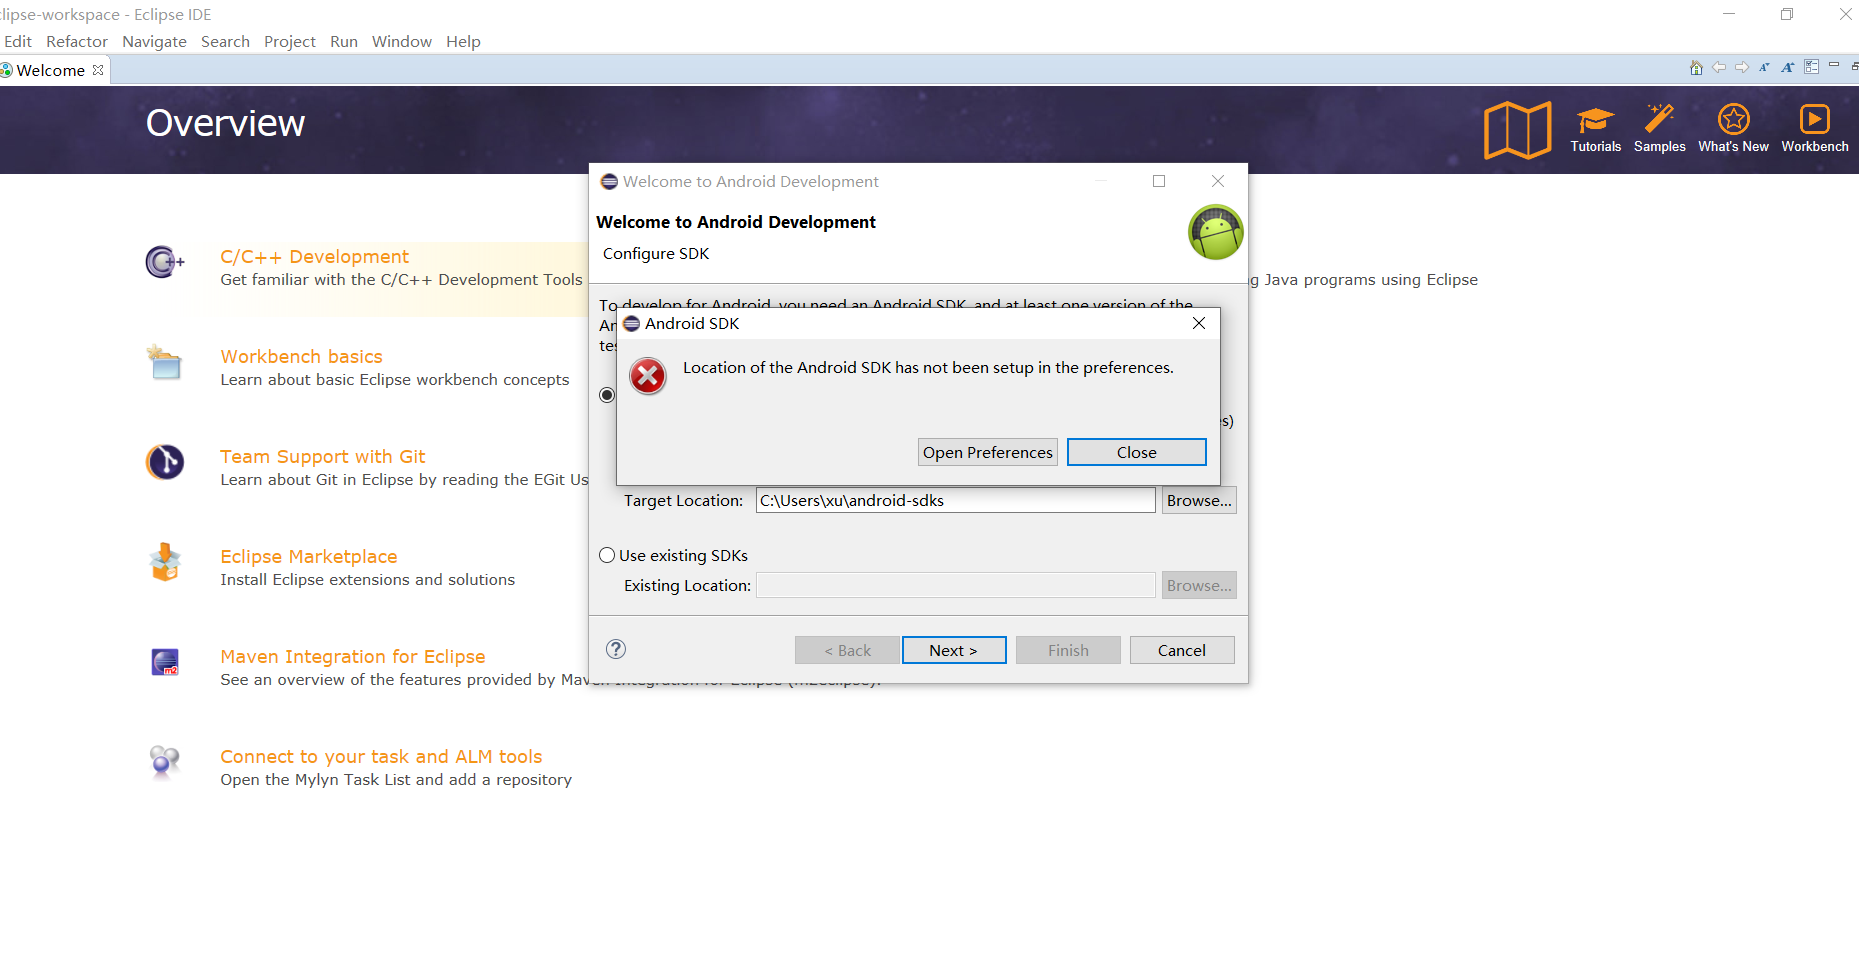Click the Next > button in the wizard
This screenshot has width=1859, height=979.
click(954, 650)
